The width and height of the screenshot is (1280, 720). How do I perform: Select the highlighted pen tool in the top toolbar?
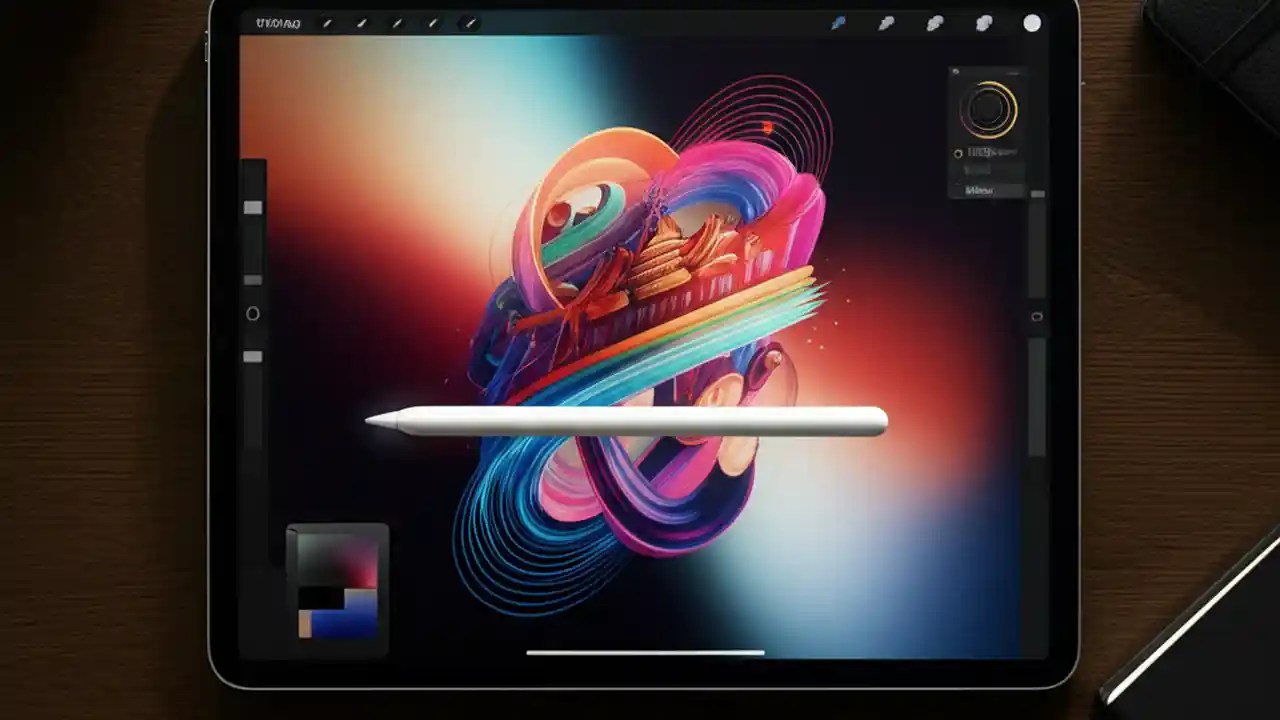click(469, 23)
